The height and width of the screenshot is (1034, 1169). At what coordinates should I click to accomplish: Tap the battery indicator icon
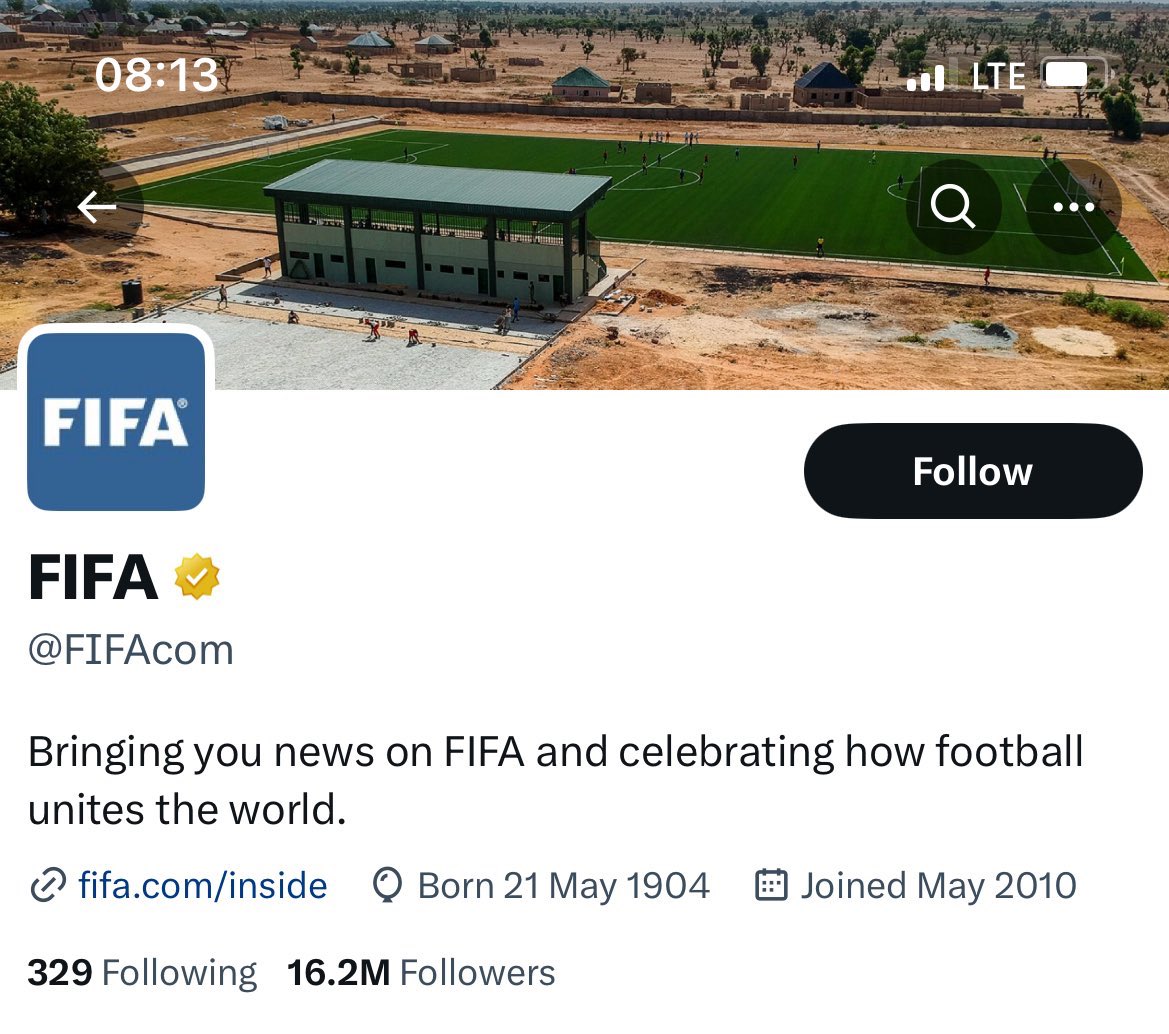click(1073, 76)
